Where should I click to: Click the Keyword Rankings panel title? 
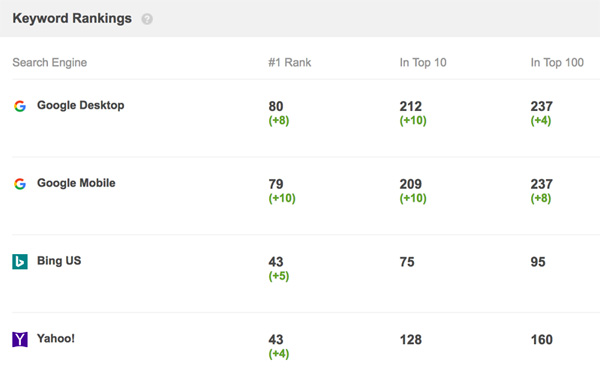pos(72,18)
